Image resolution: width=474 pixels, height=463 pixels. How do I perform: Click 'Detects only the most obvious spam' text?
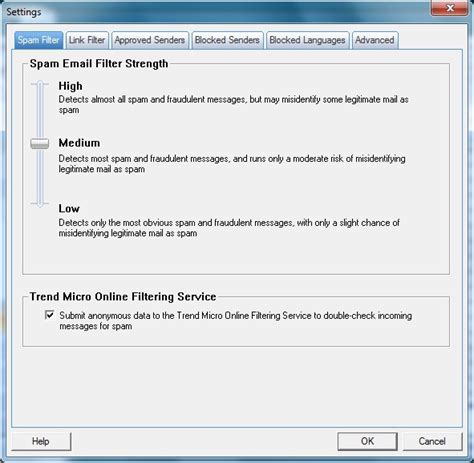(229, 228)
